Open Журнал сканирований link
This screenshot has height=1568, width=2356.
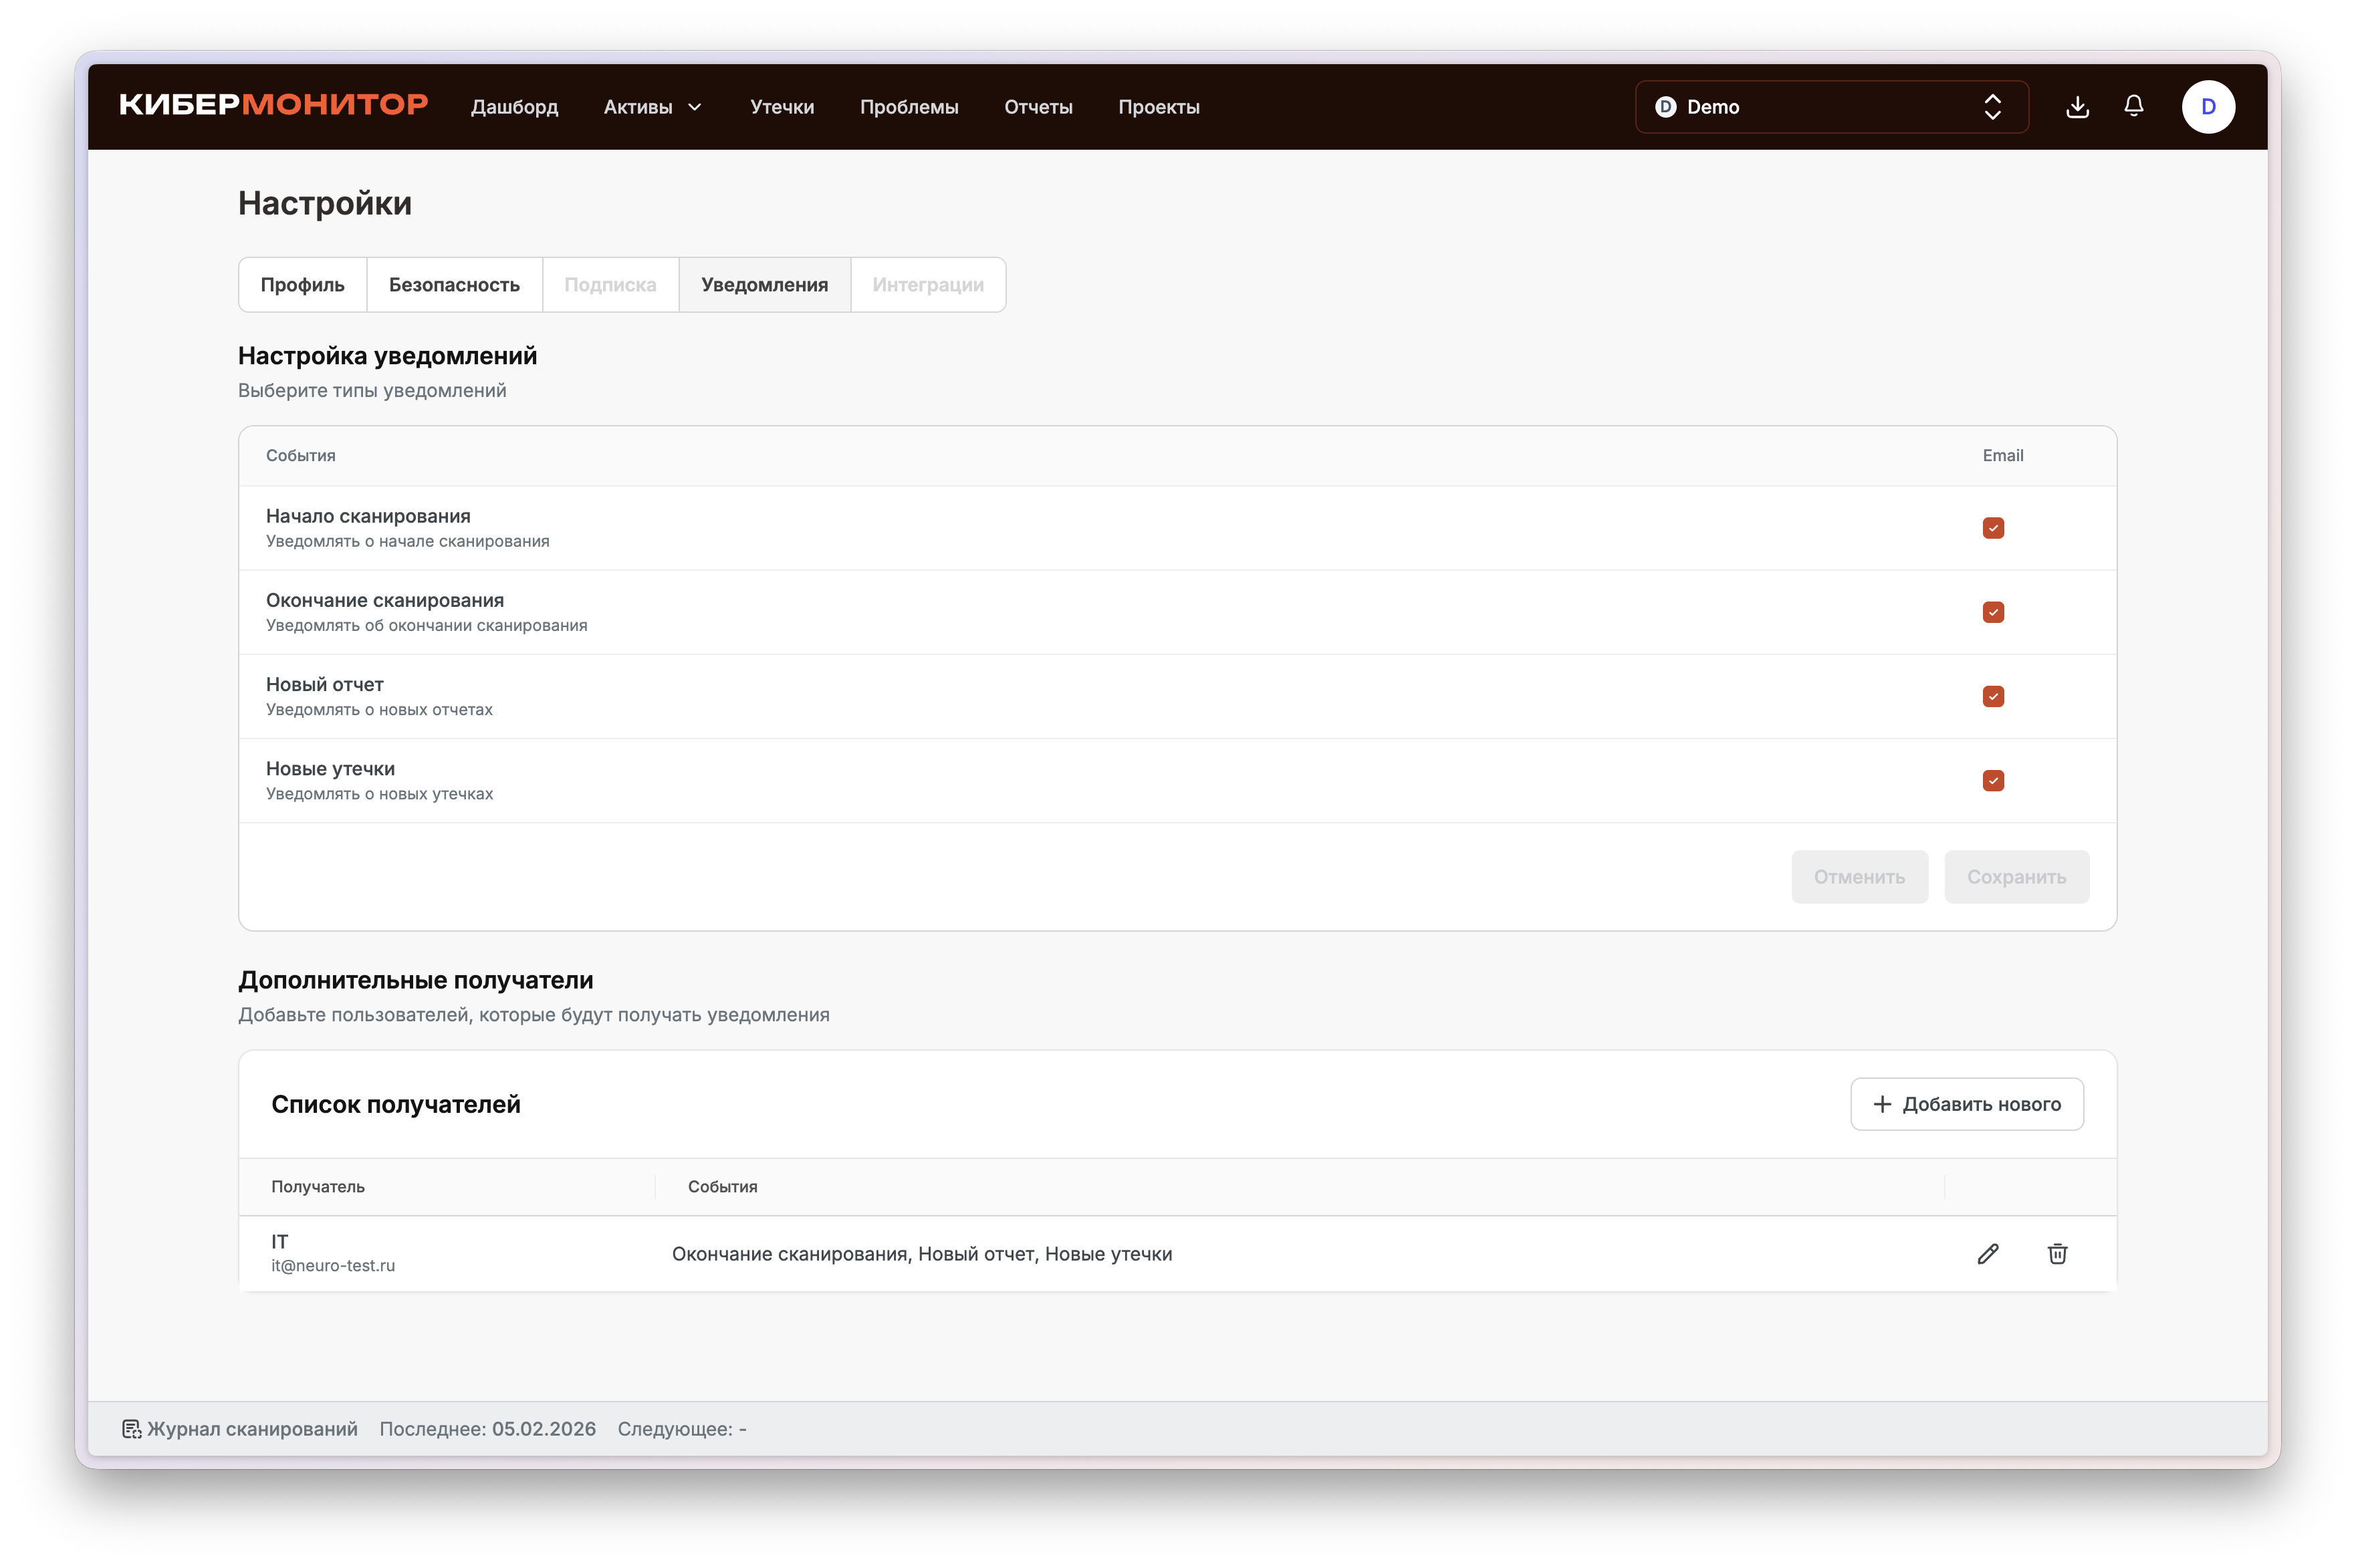click(252, 1429)
